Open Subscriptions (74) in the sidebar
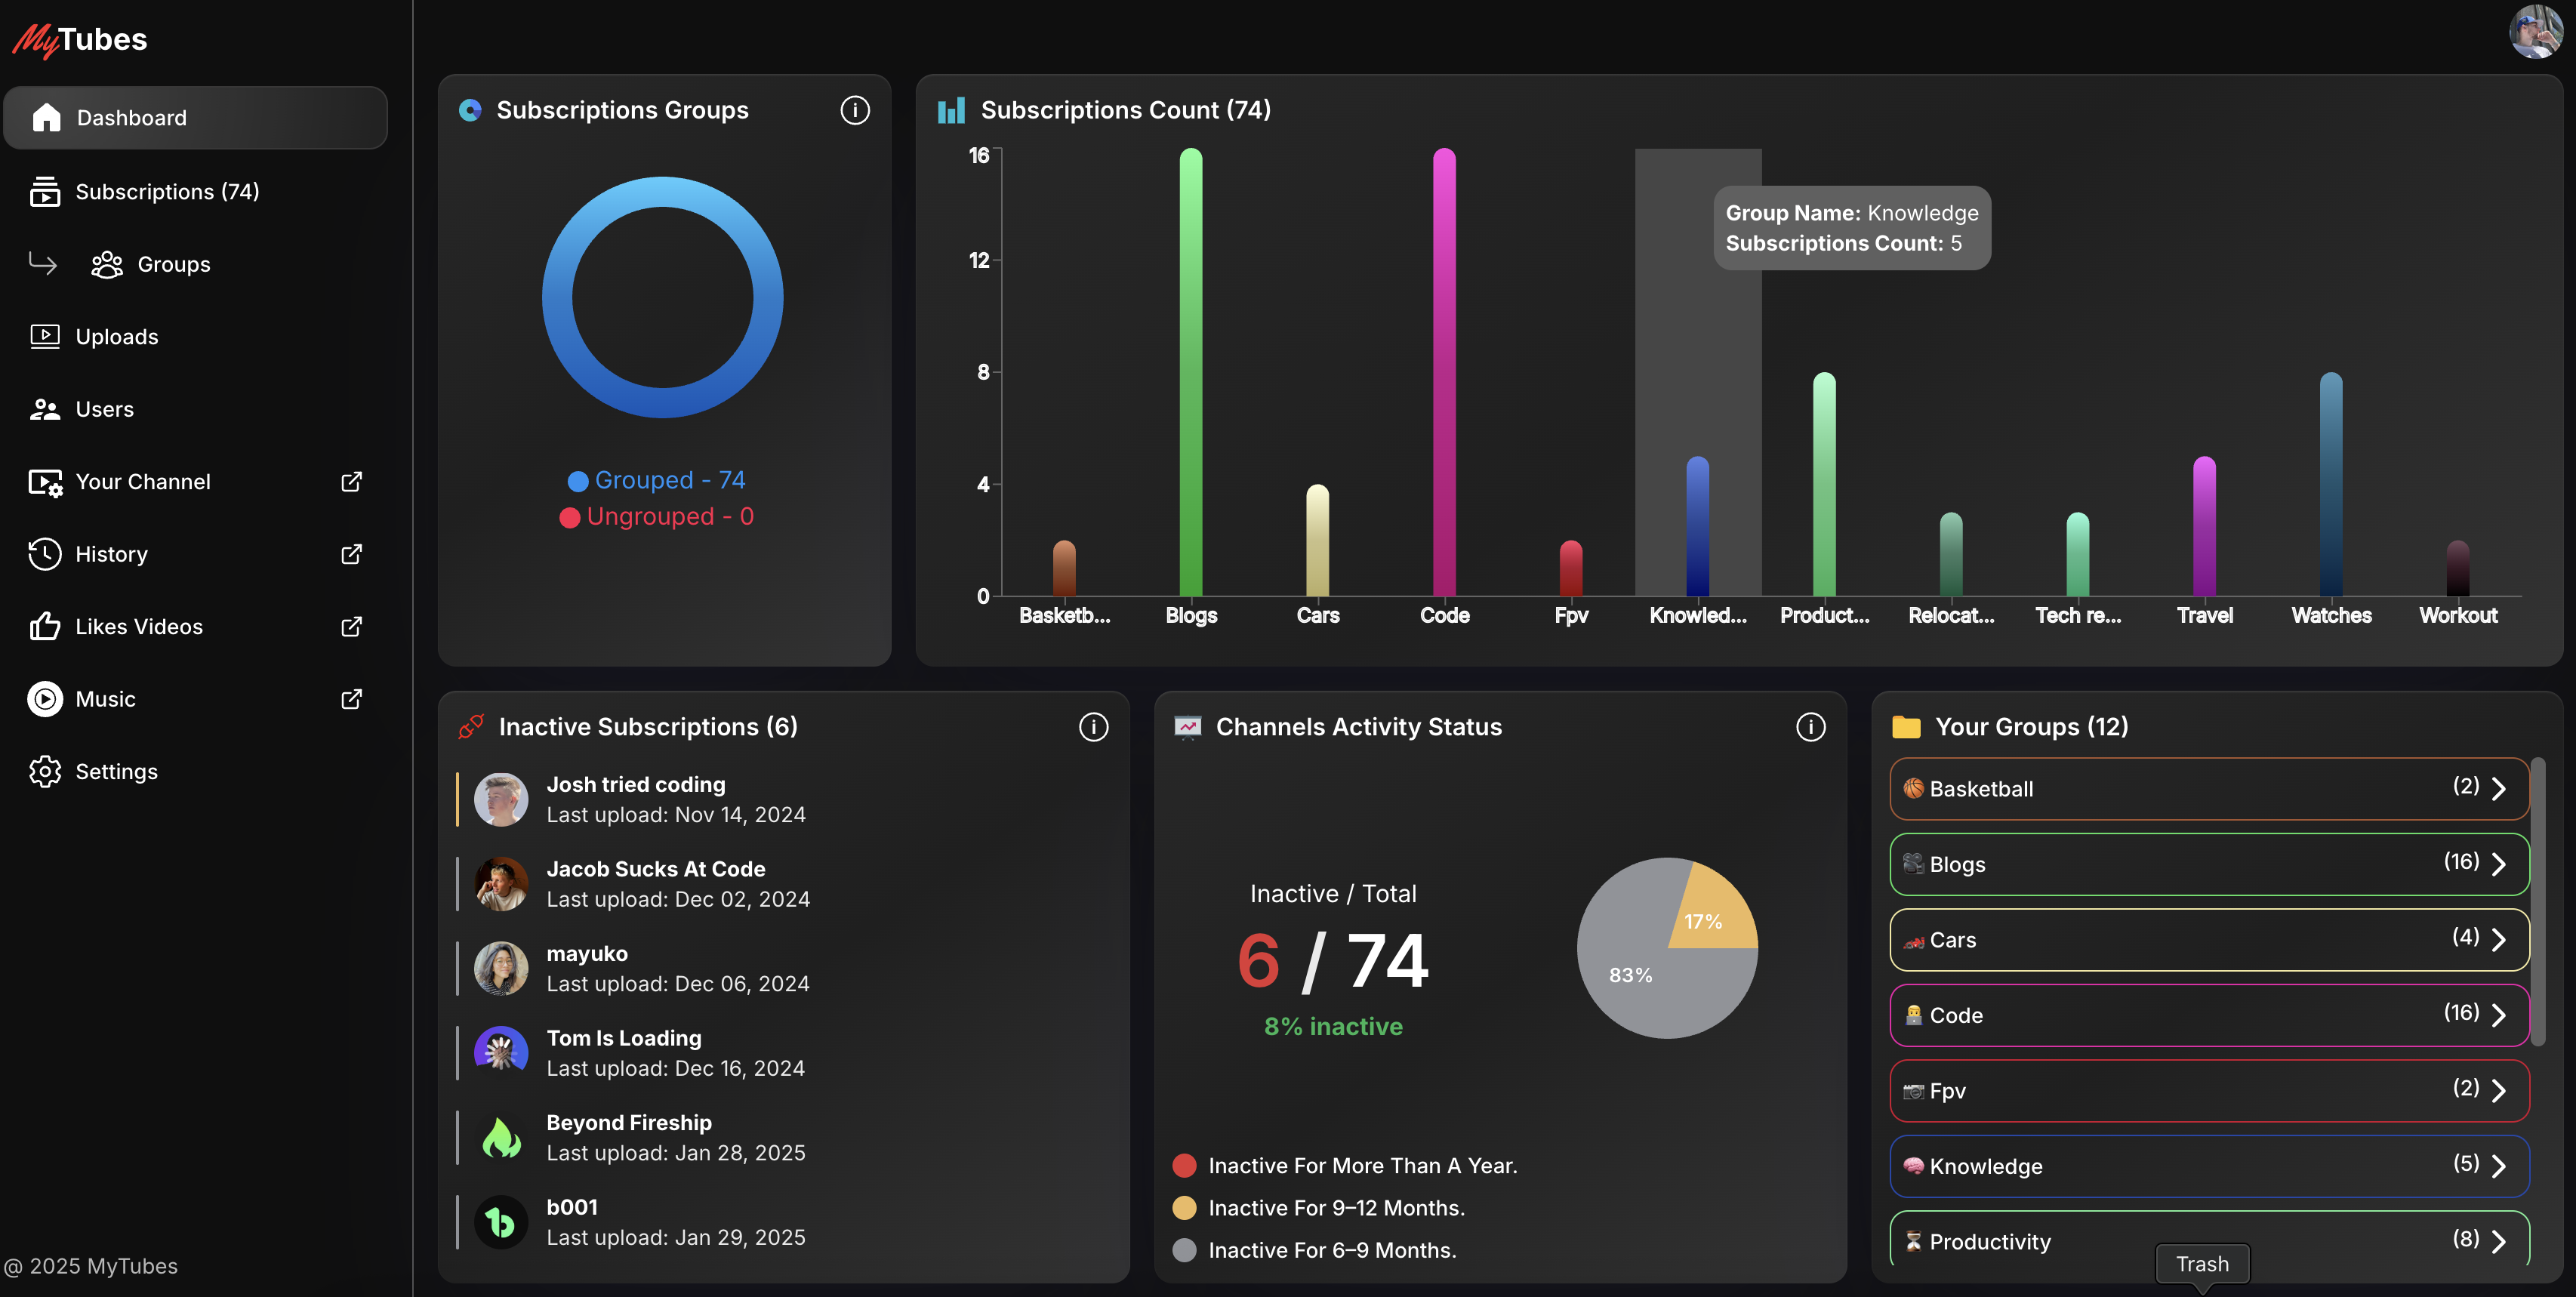Viewport: 2576px width, 1297px height. click(x=167, y=192)
